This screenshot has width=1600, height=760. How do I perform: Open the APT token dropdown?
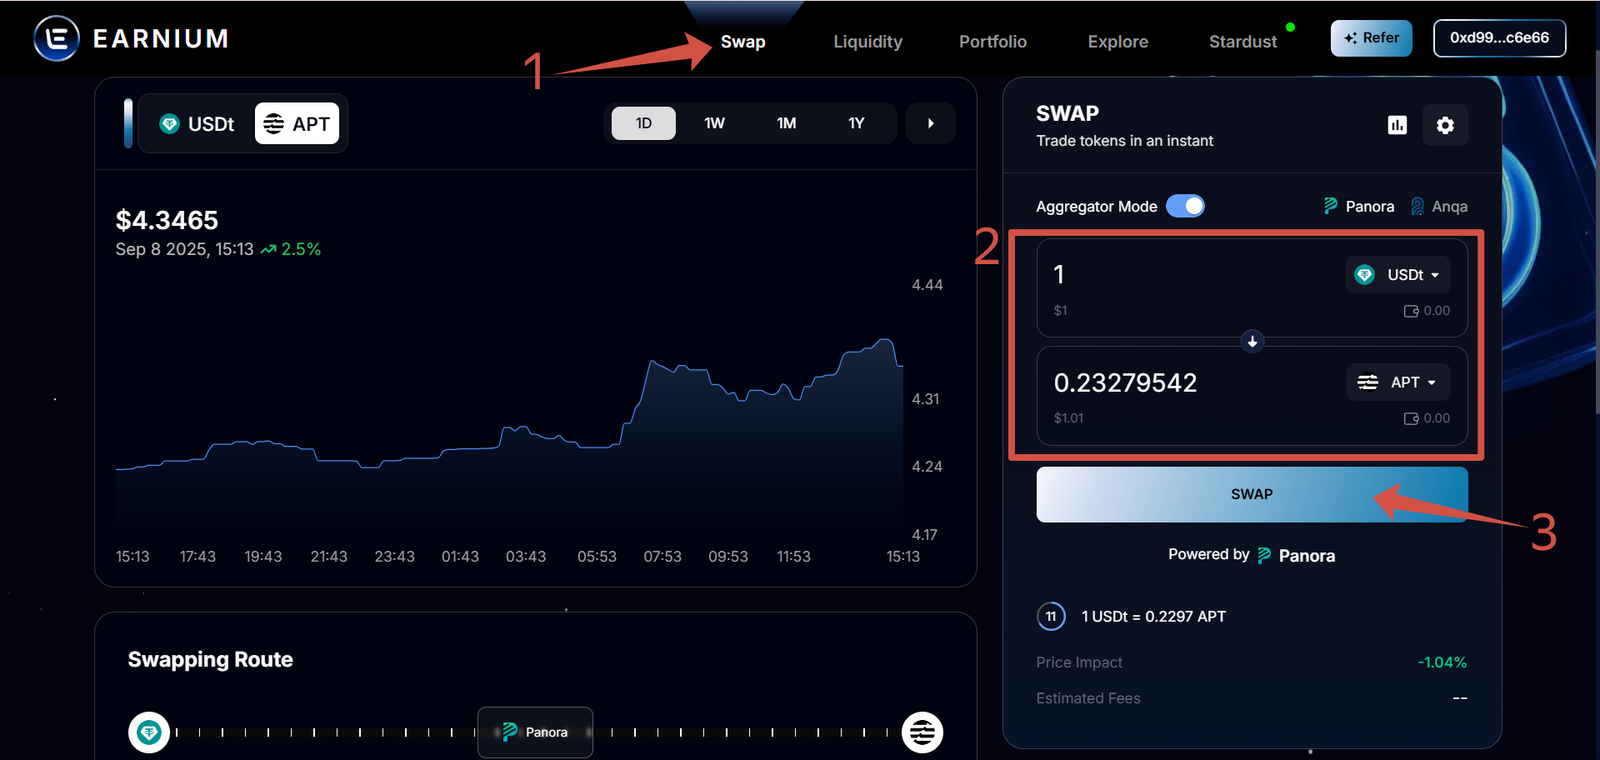point(1397,382)
